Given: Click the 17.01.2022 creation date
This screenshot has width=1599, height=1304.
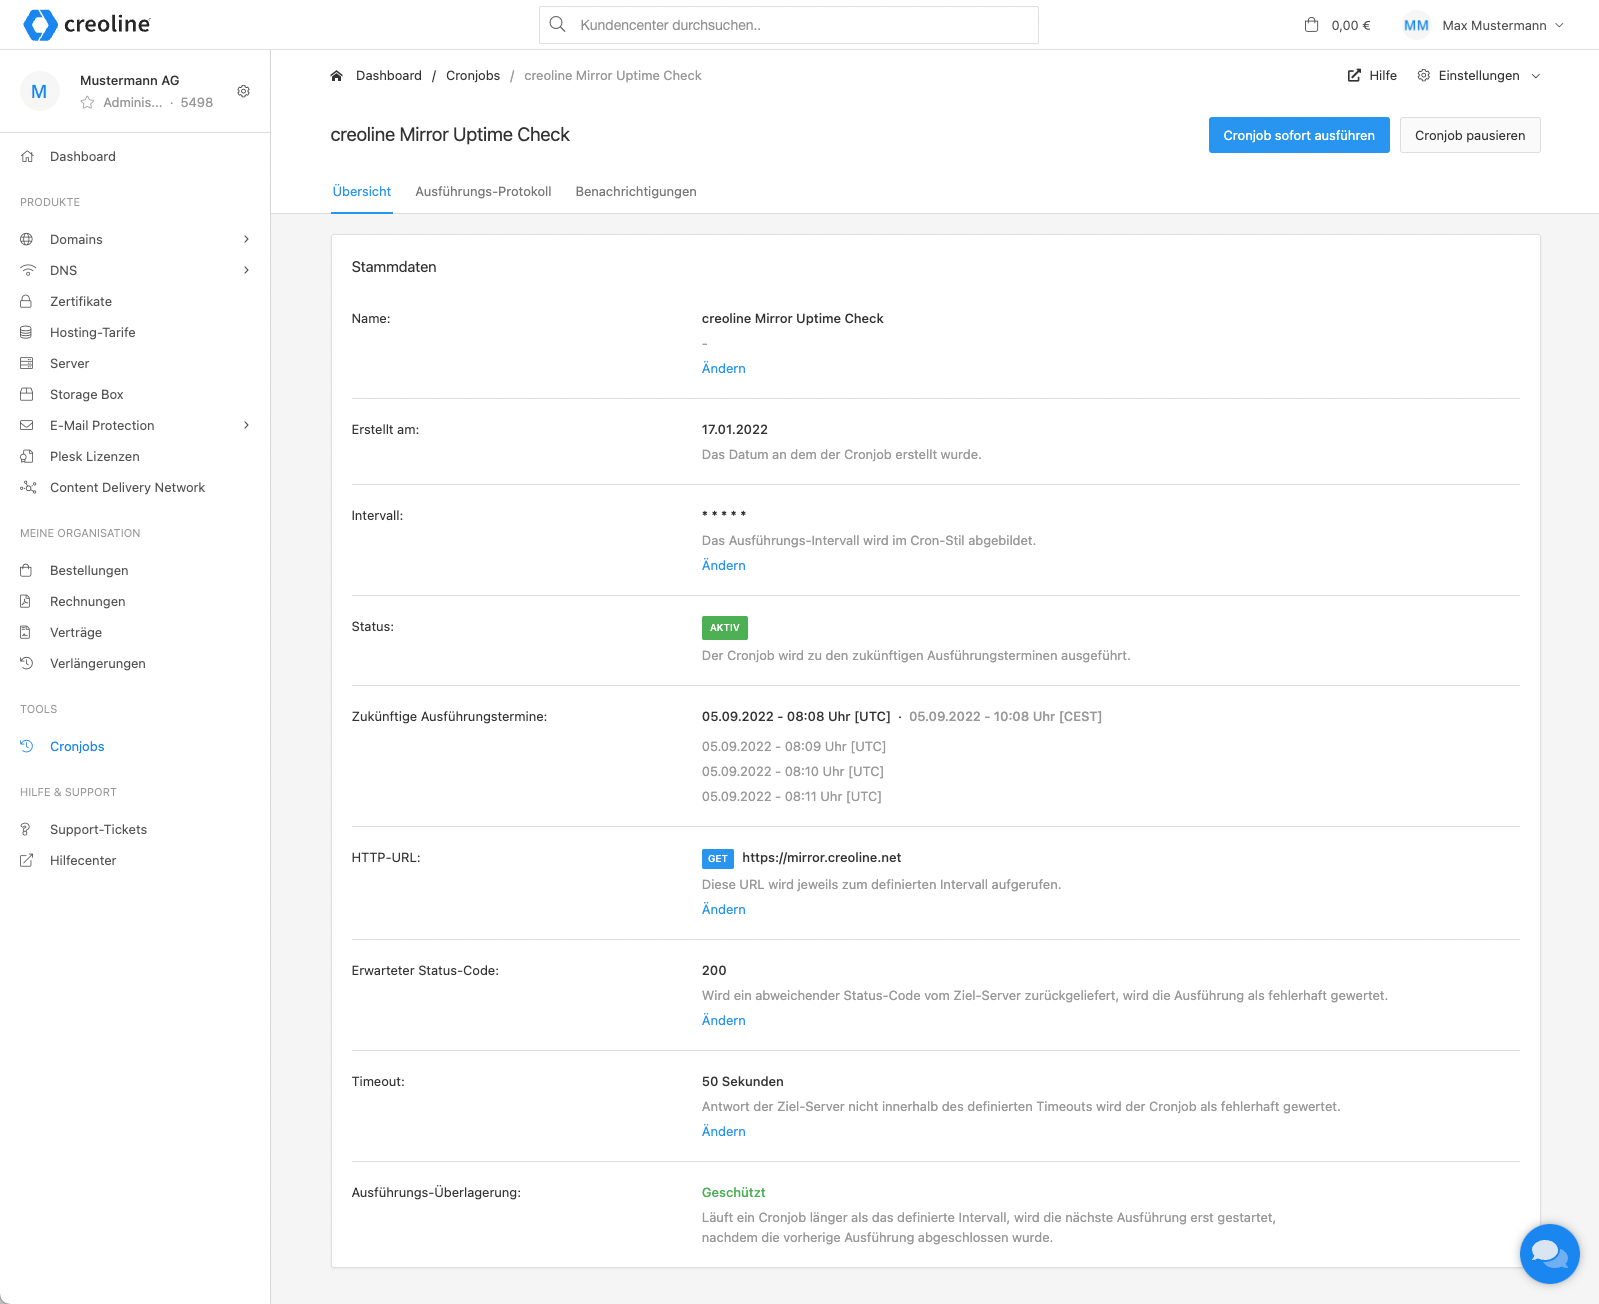Looking at the screenshot, I should 735,430.
